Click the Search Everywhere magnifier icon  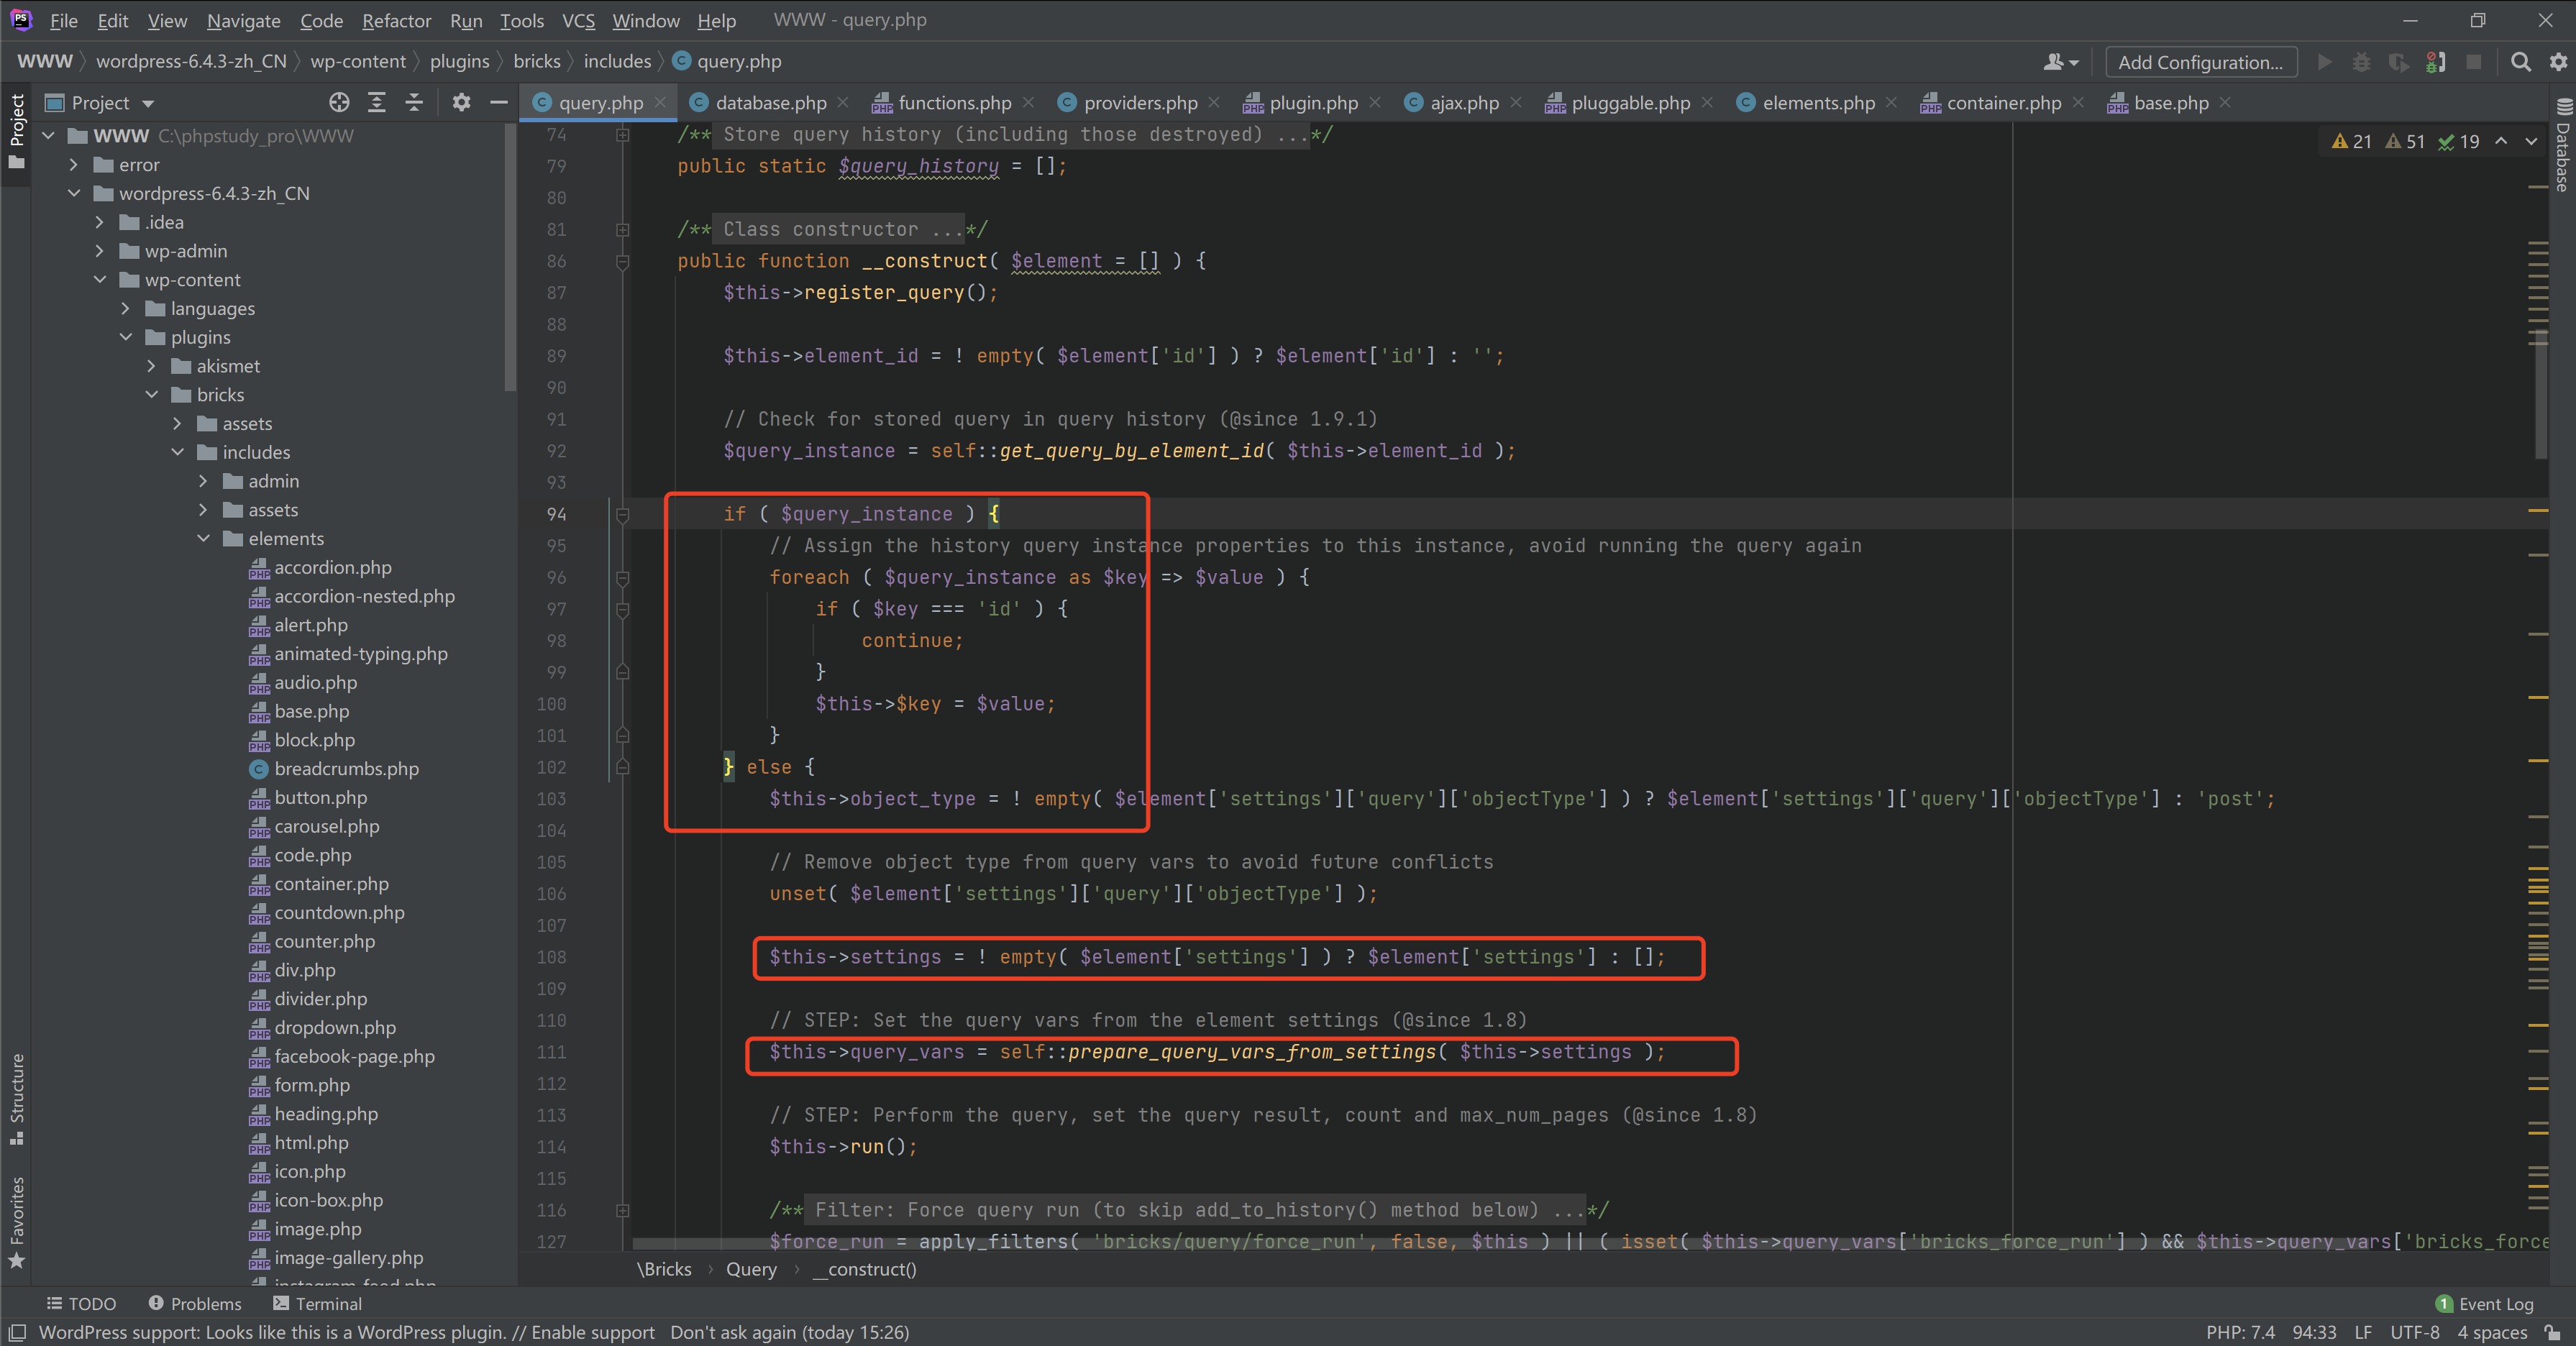(2521, 62)
